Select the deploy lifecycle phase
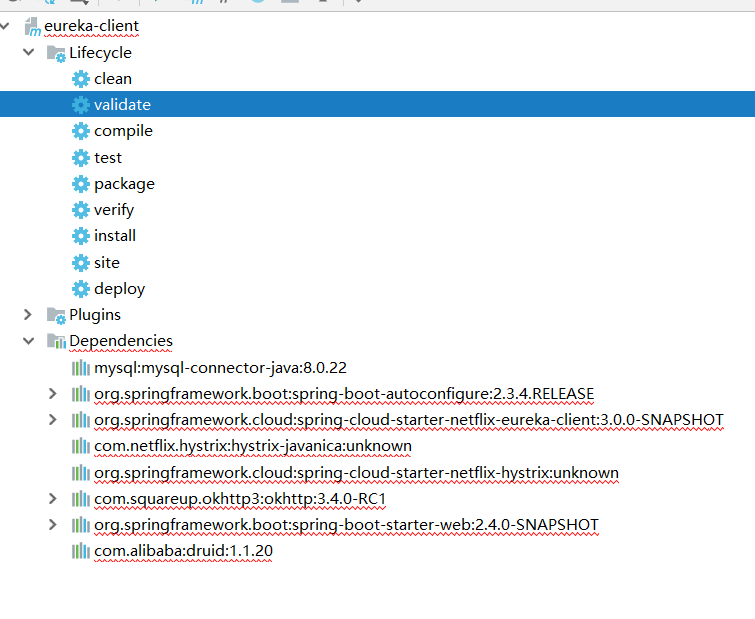 tap(119, 289)
